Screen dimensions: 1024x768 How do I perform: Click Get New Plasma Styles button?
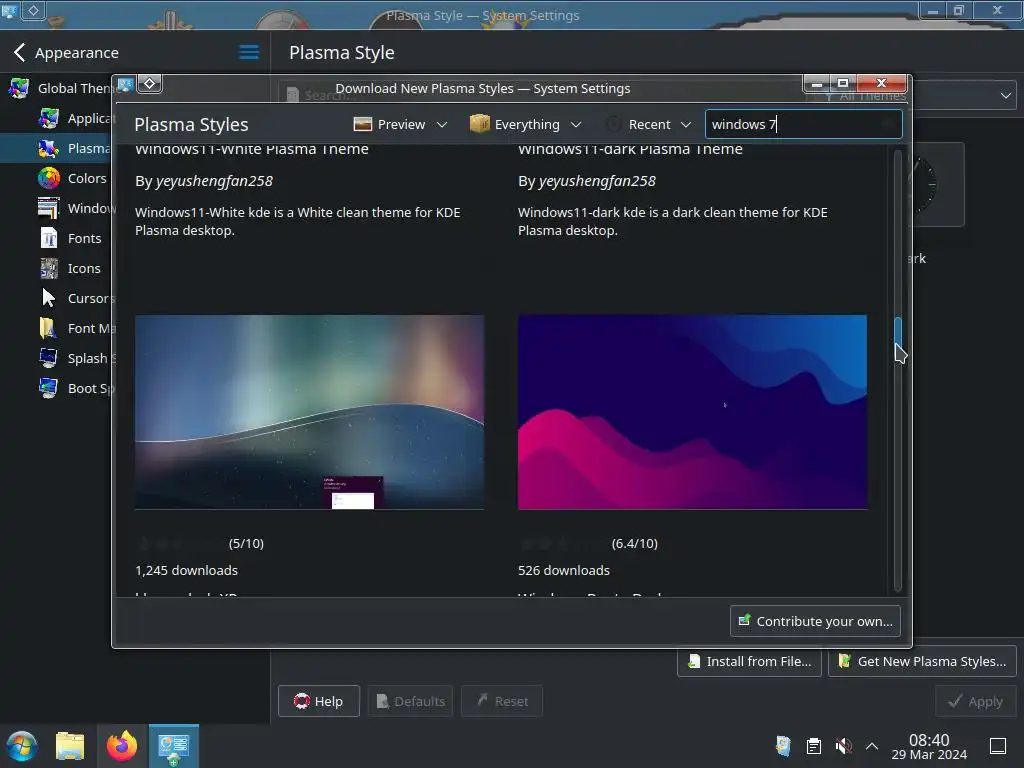[x=922, y=662]
